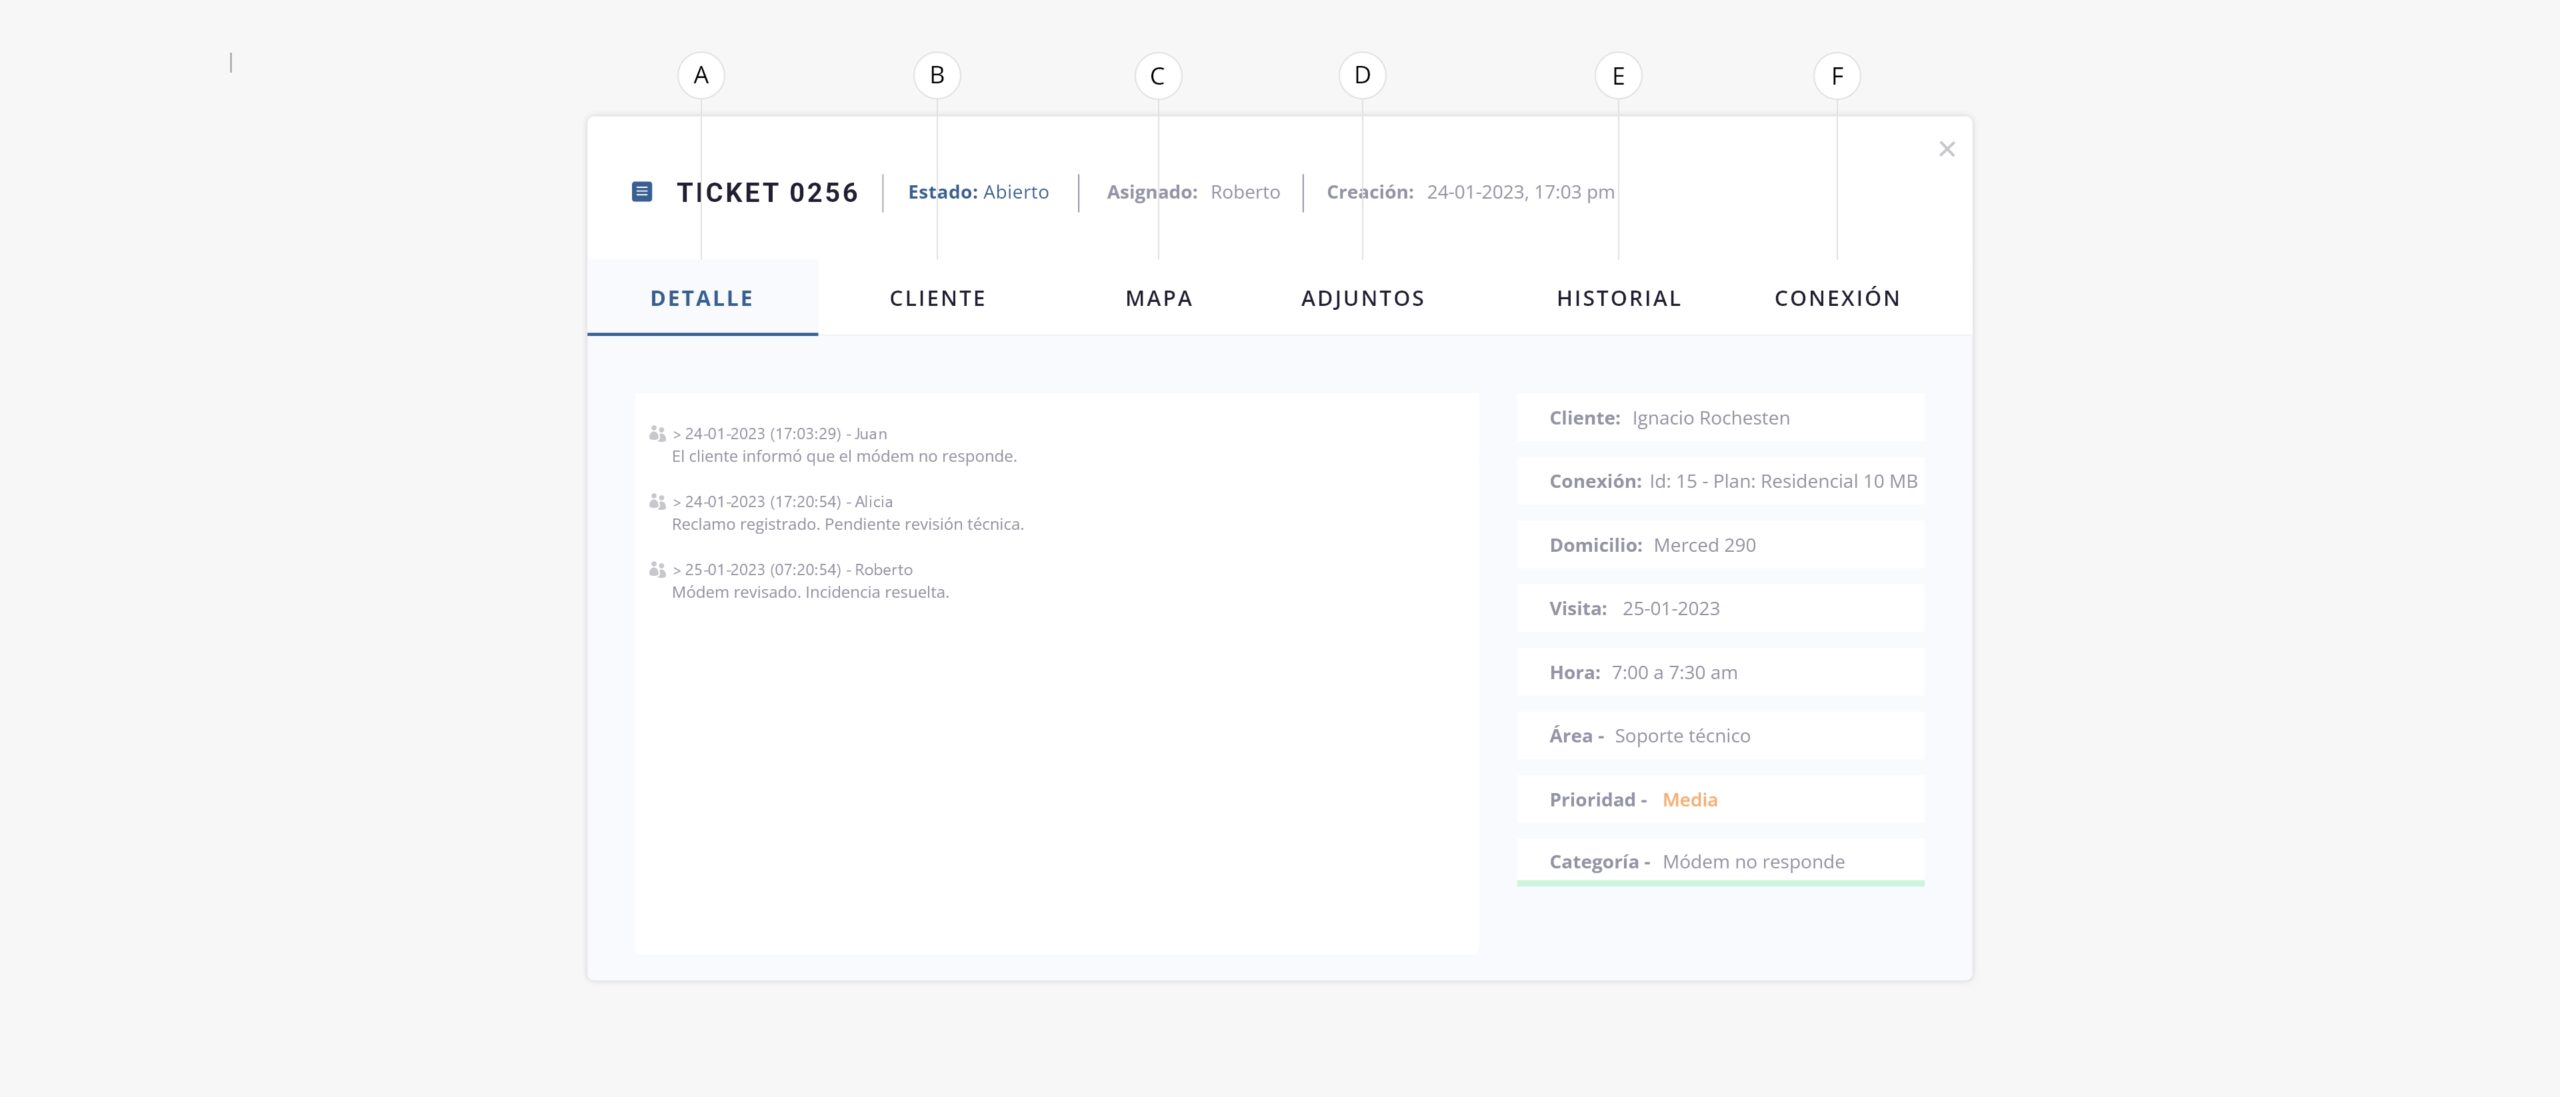
Task: Click user icon next to Juan's entry
Action: pos(657,433)
